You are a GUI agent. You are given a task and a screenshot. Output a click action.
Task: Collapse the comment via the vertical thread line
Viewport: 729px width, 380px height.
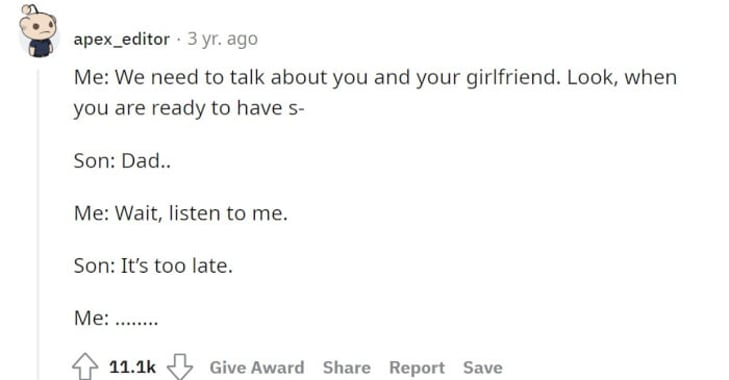coord(38,223)
